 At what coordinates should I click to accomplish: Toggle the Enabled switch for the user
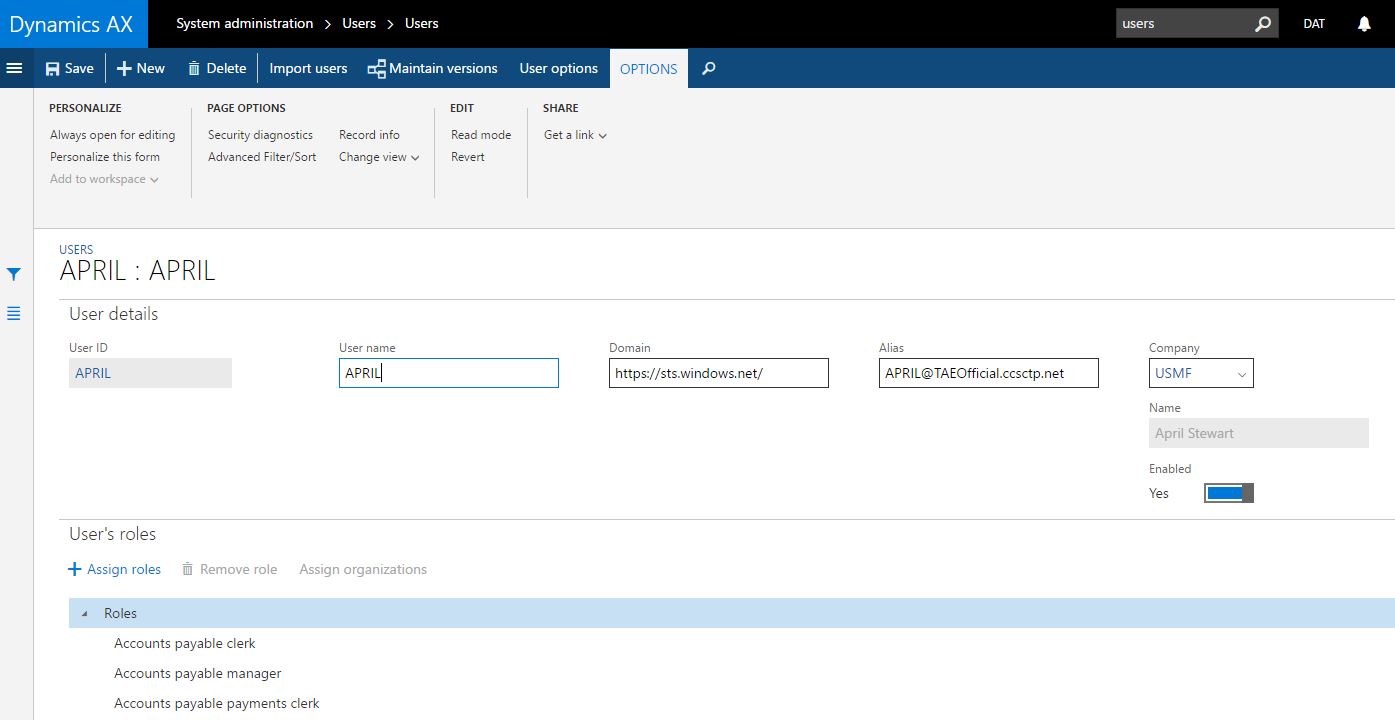pyautogui.click(x=1228, y=493)
